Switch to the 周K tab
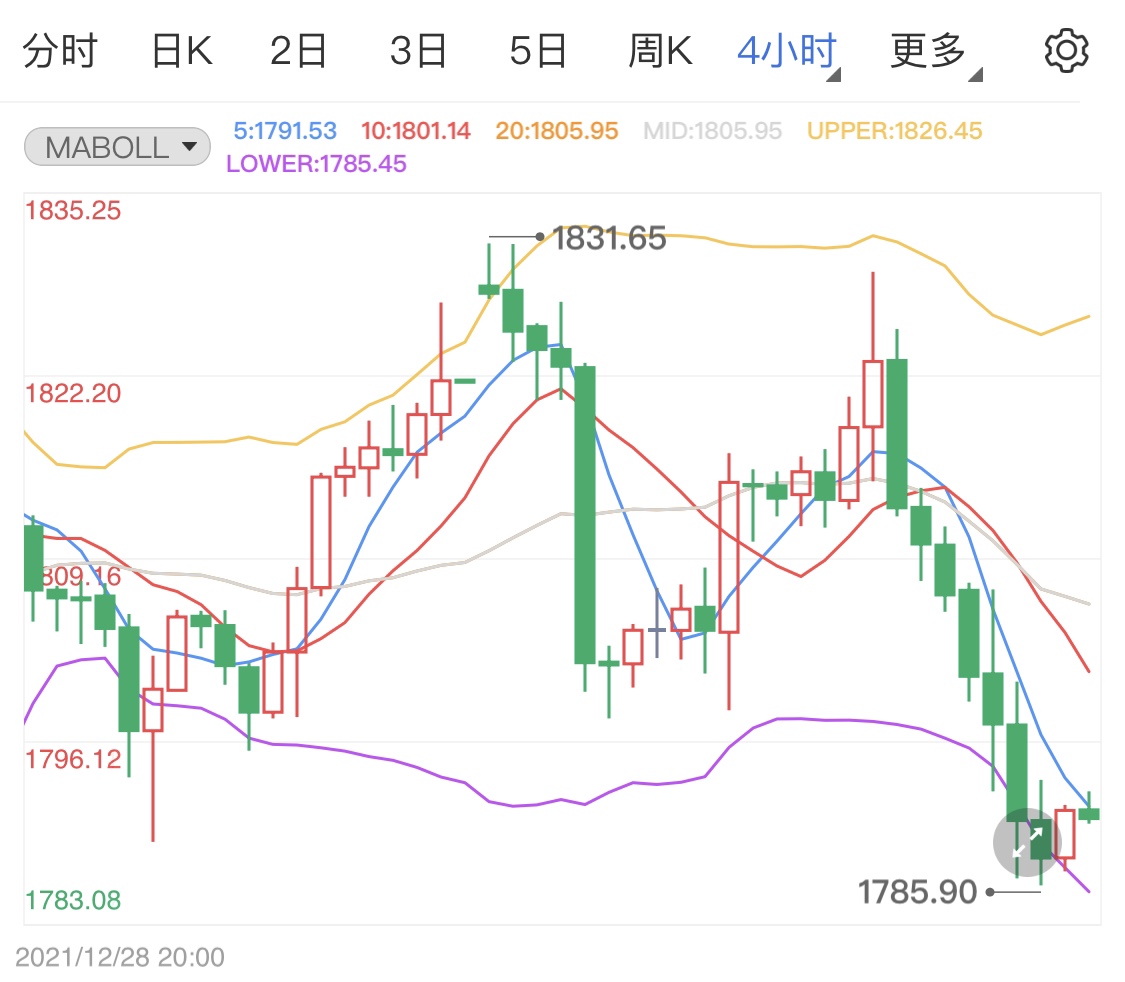 click(660, 51)
